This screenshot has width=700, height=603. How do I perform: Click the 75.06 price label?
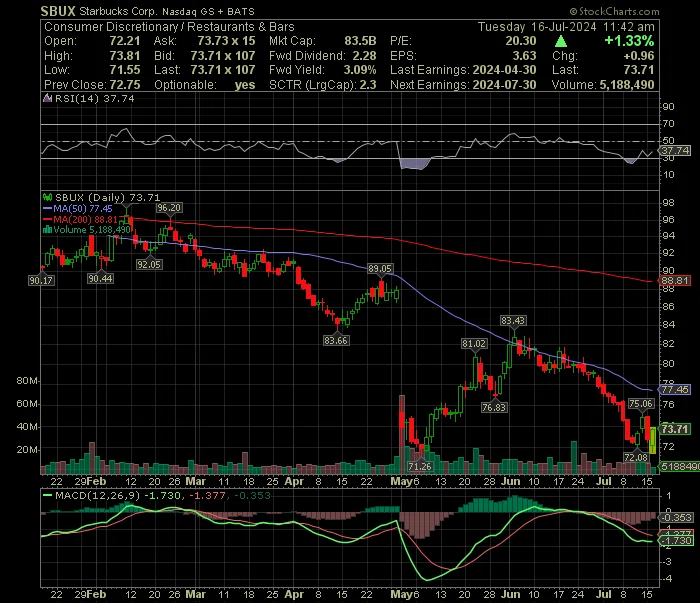641,404
